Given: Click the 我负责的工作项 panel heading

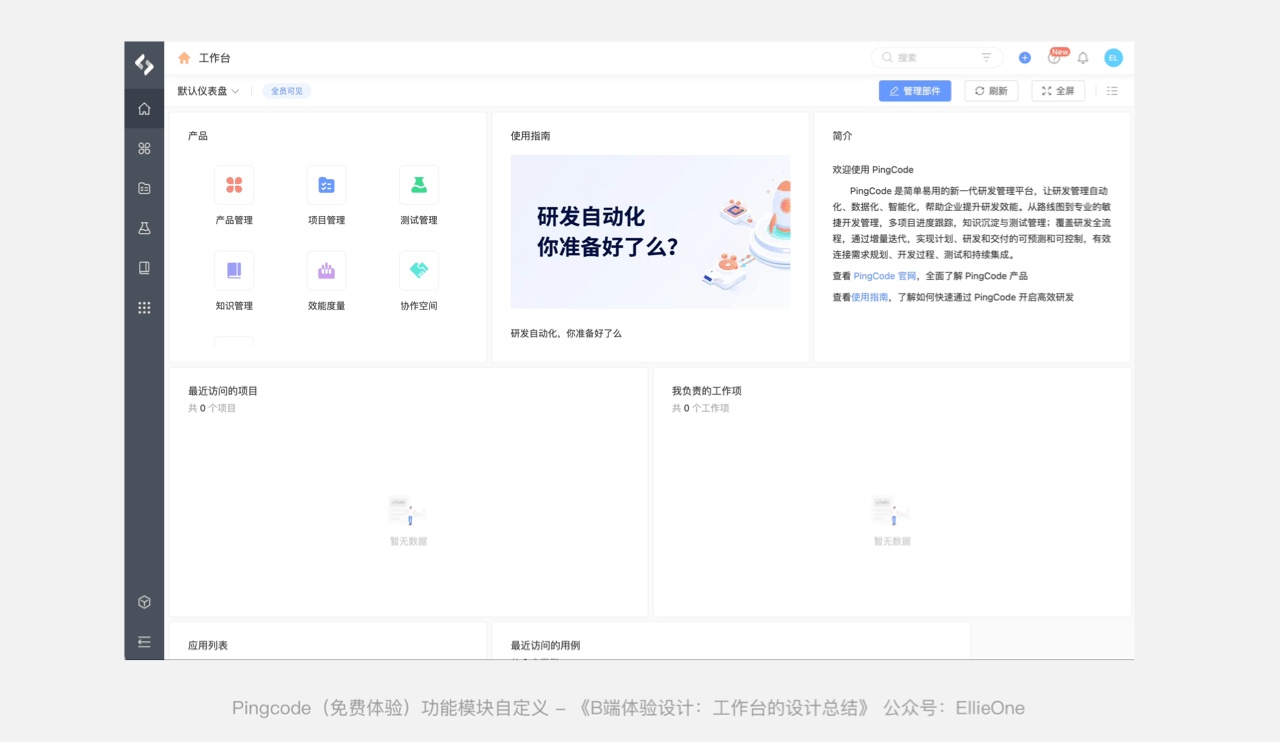Looking at the screenshot, I should [707, 391].
